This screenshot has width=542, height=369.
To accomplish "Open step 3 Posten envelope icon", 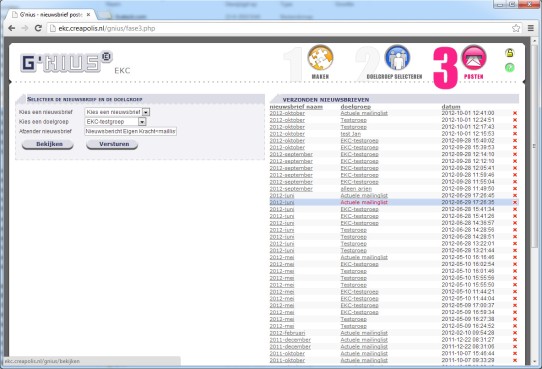I will pyautogui.click(x=474, y=58).
